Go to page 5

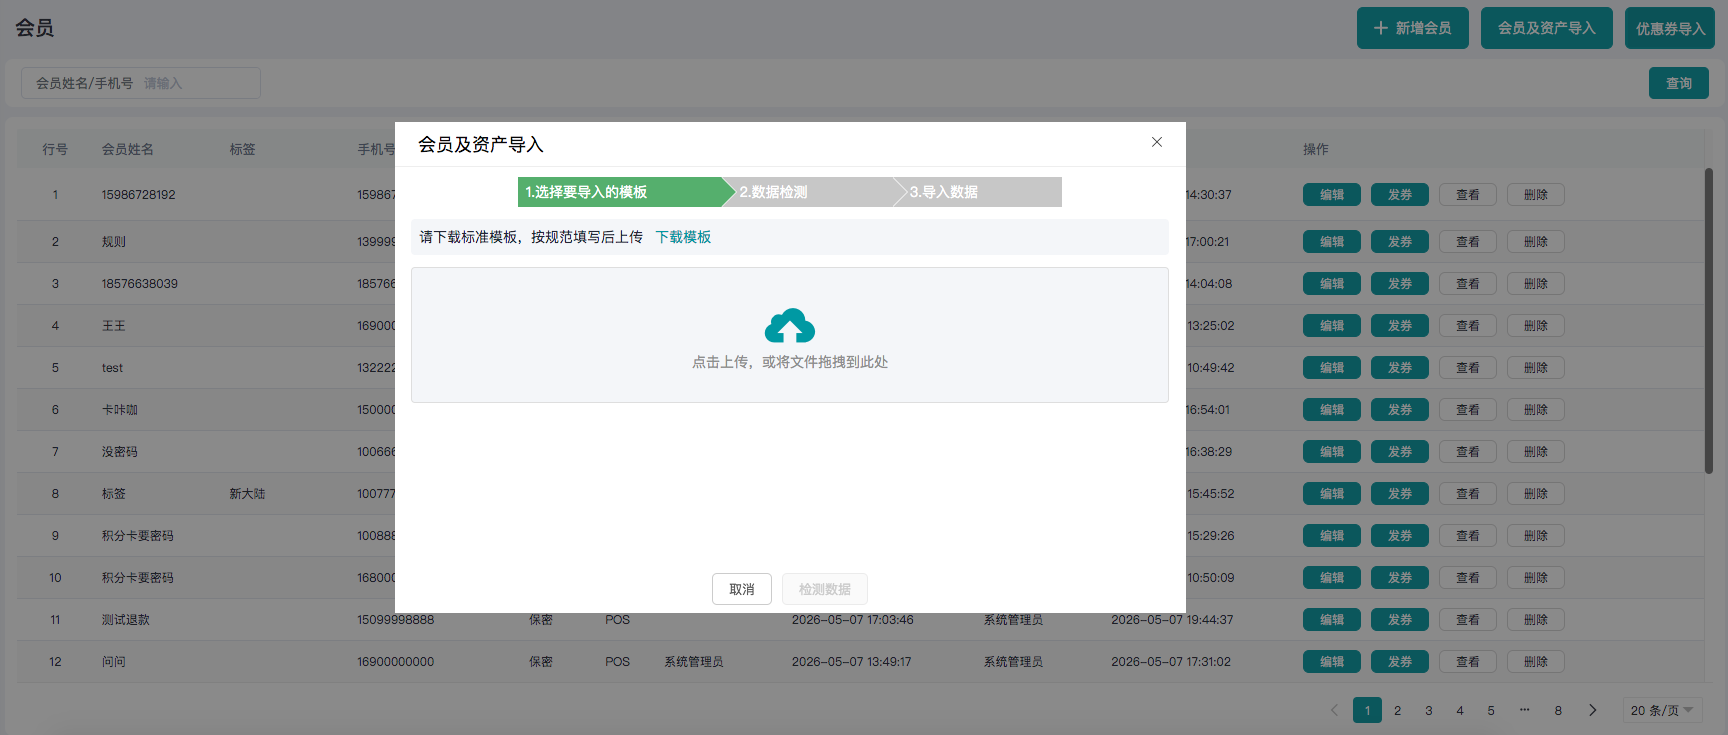point(1491,710)
